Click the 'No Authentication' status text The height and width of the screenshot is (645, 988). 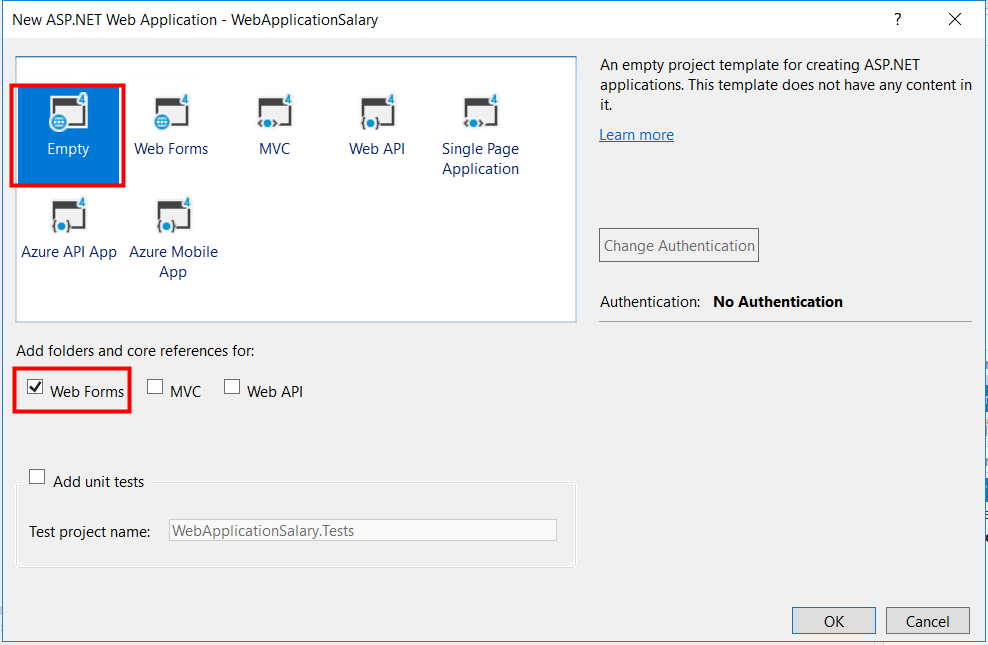pyautogui.click(x=778, y=302)
